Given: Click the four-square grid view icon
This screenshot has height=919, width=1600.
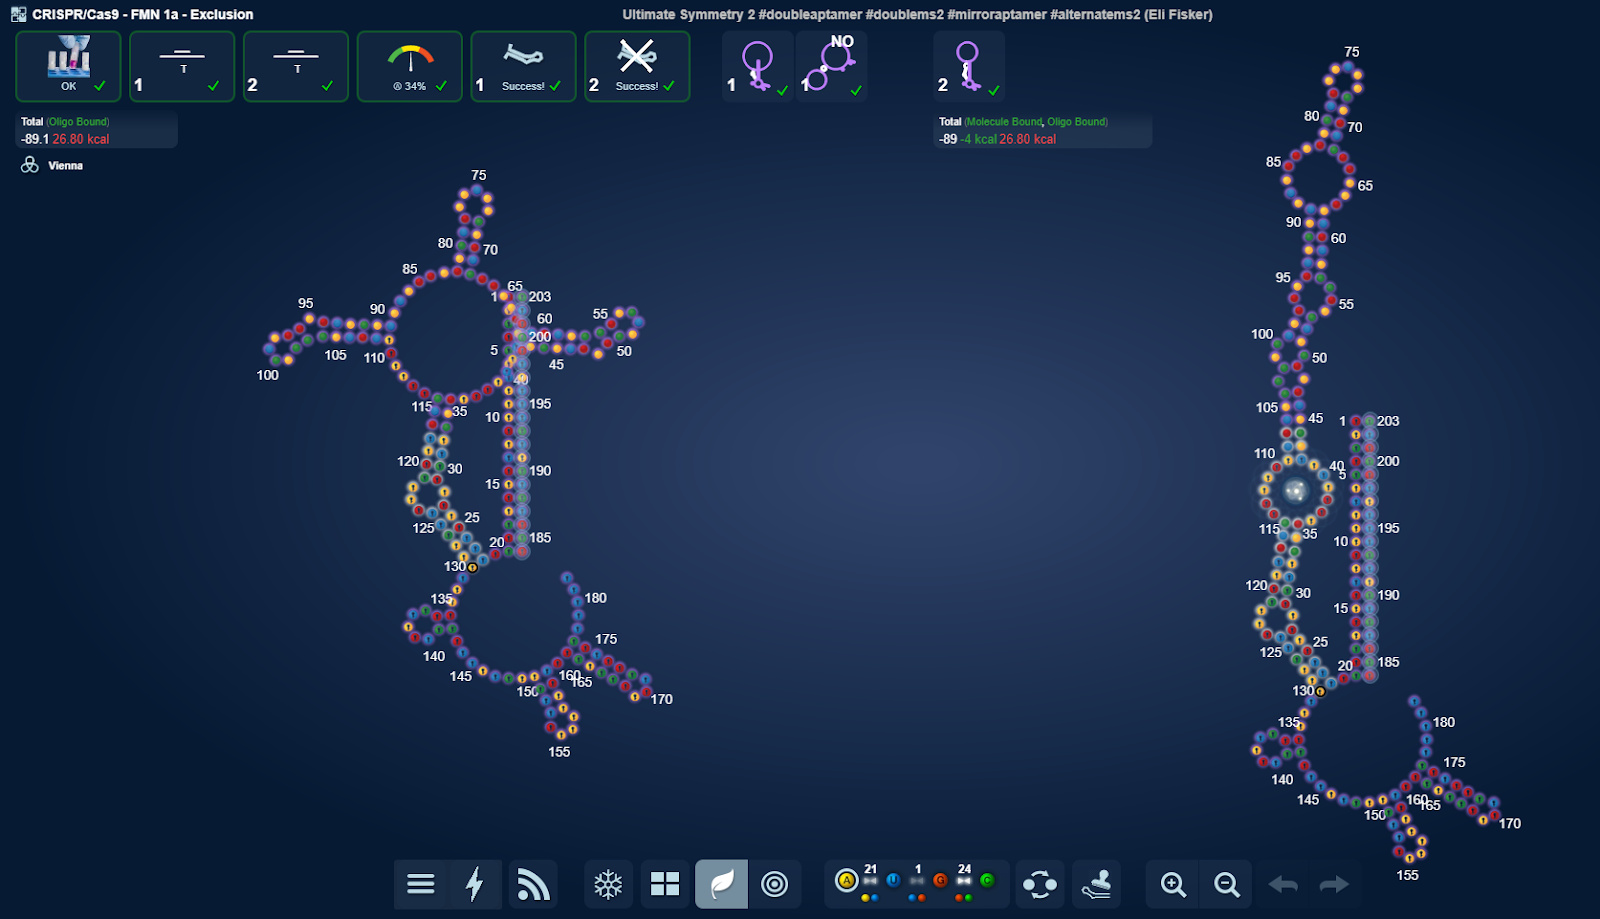Looking at the screenshot, I should (x=665, y=884).
